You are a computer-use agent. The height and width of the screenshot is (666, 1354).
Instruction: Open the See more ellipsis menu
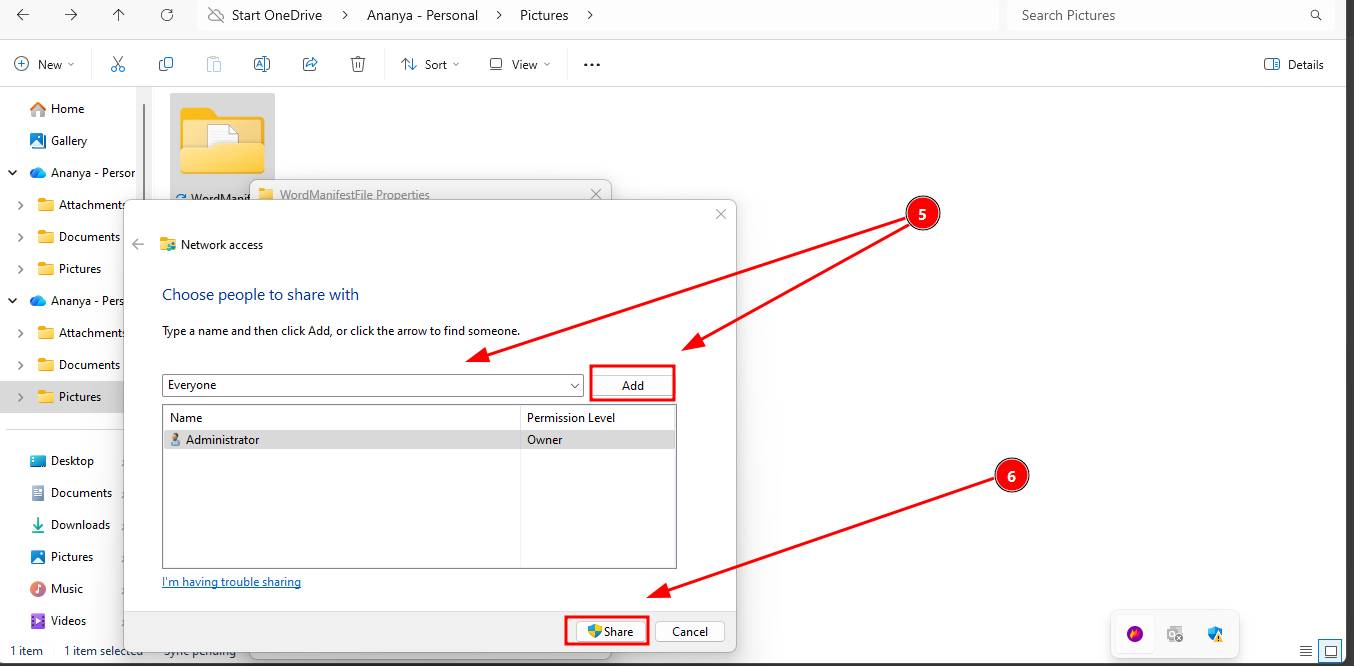(x=592, y=64)
